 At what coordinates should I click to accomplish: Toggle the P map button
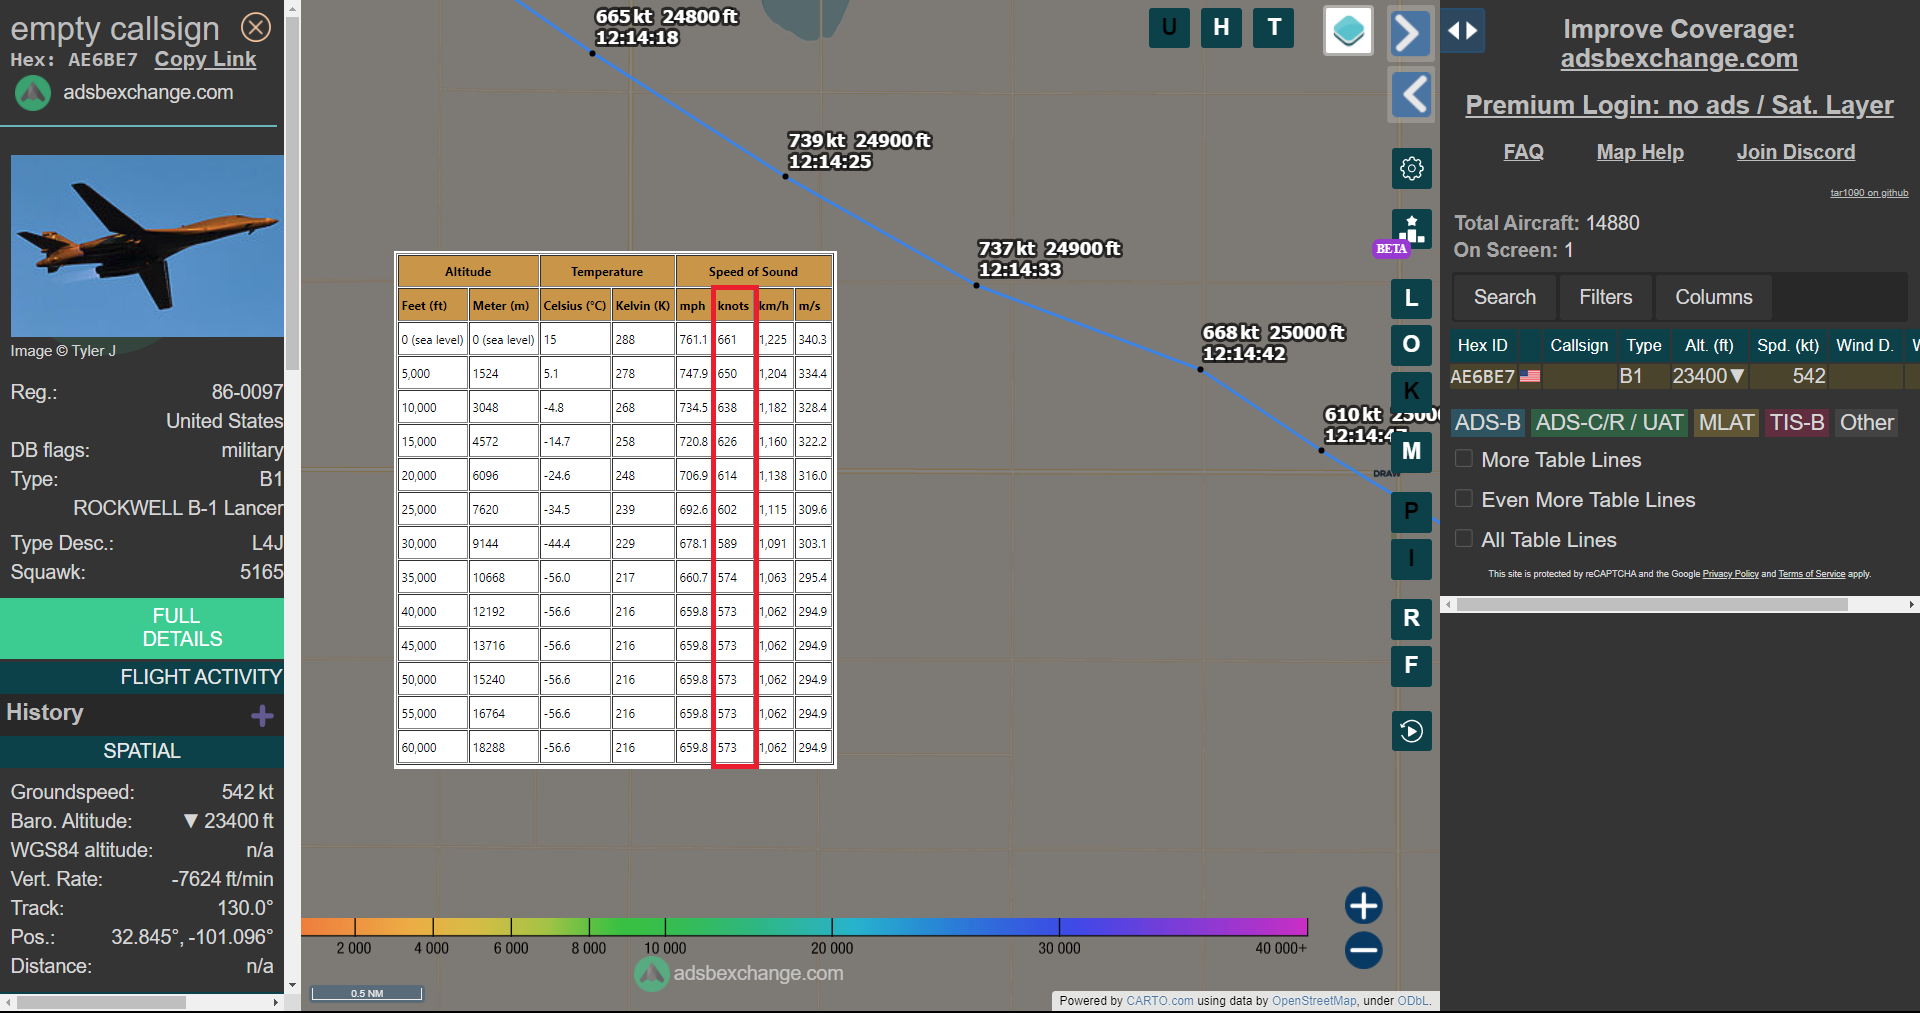coord(1411,512)
